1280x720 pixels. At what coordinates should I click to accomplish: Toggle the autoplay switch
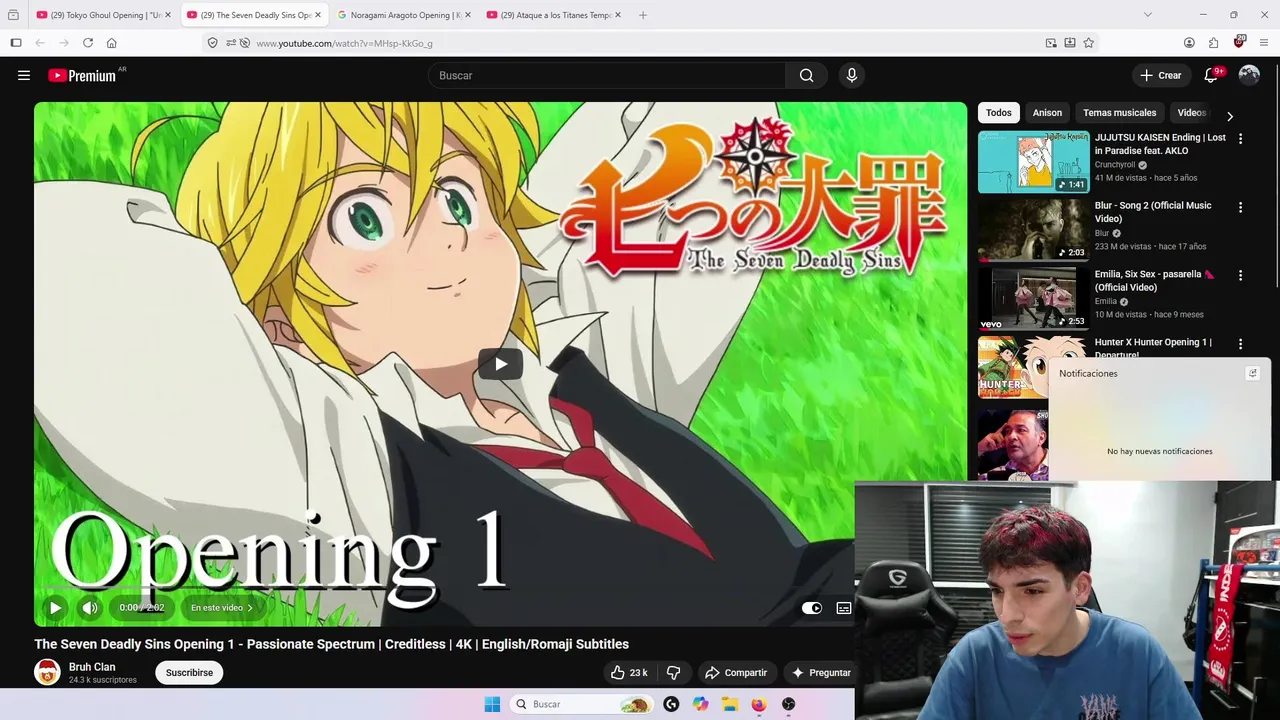tap(812, 608)
